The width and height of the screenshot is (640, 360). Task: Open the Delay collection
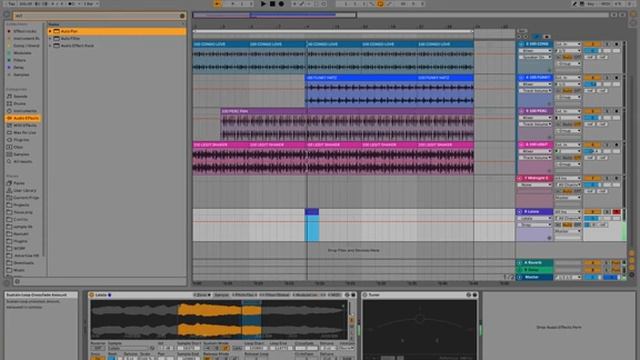point(18,67)
